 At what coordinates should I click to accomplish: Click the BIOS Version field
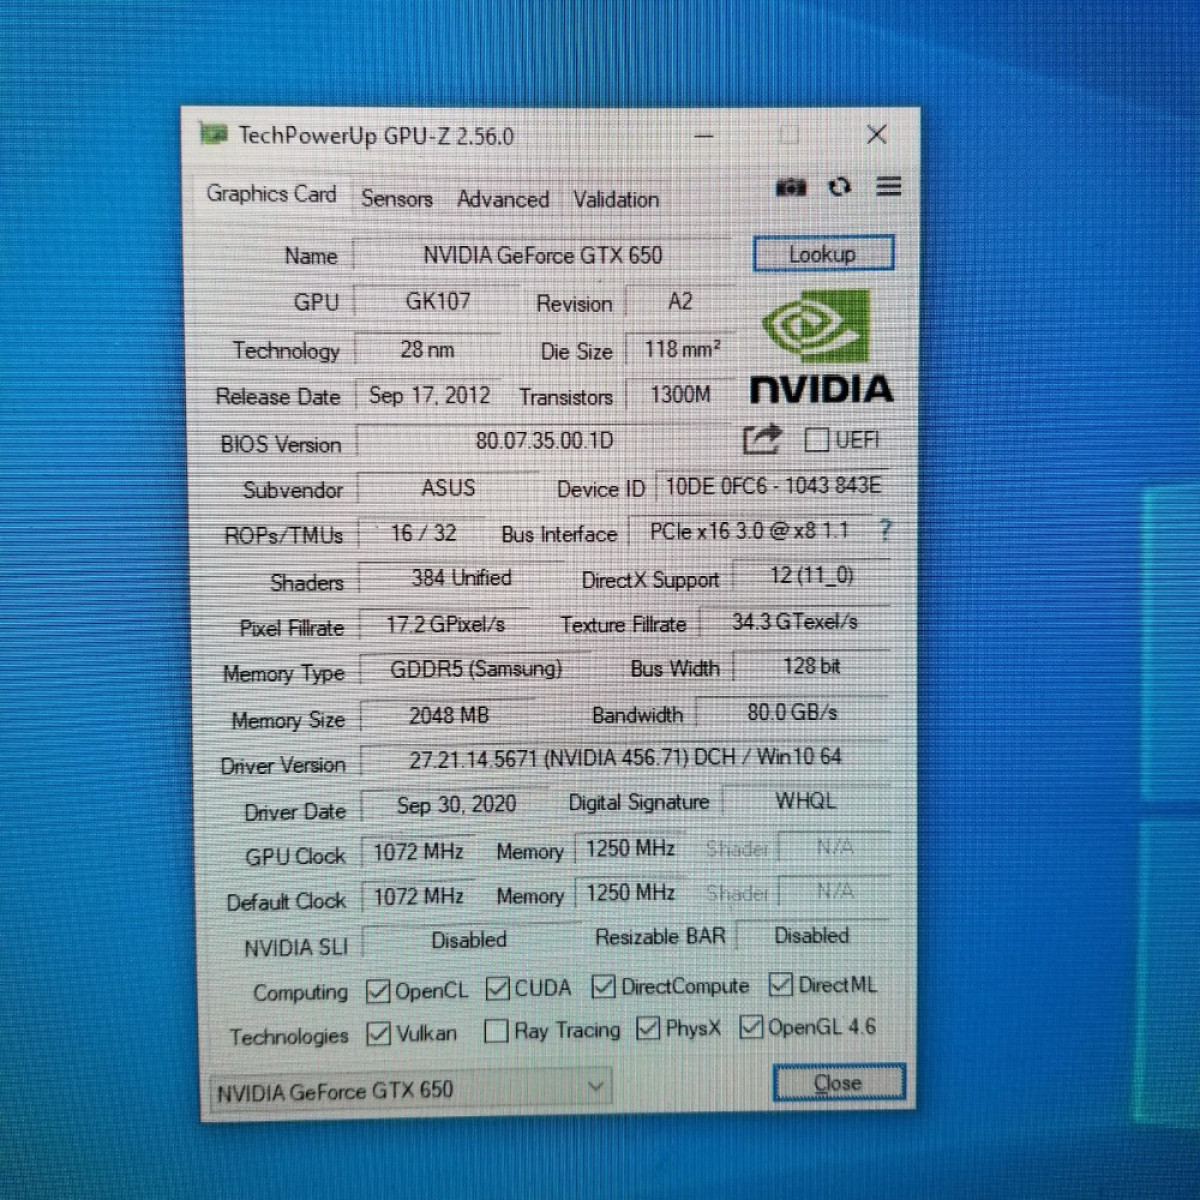click(x=545, y=441)
